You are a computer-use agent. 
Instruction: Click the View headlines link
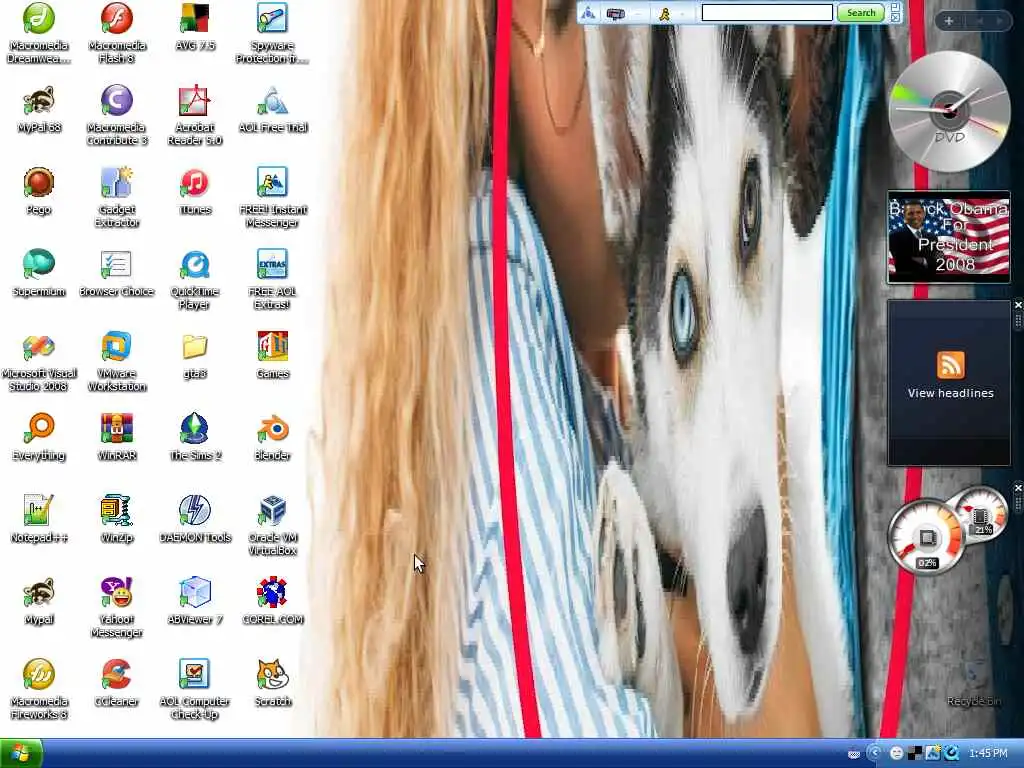pos(950,393)
